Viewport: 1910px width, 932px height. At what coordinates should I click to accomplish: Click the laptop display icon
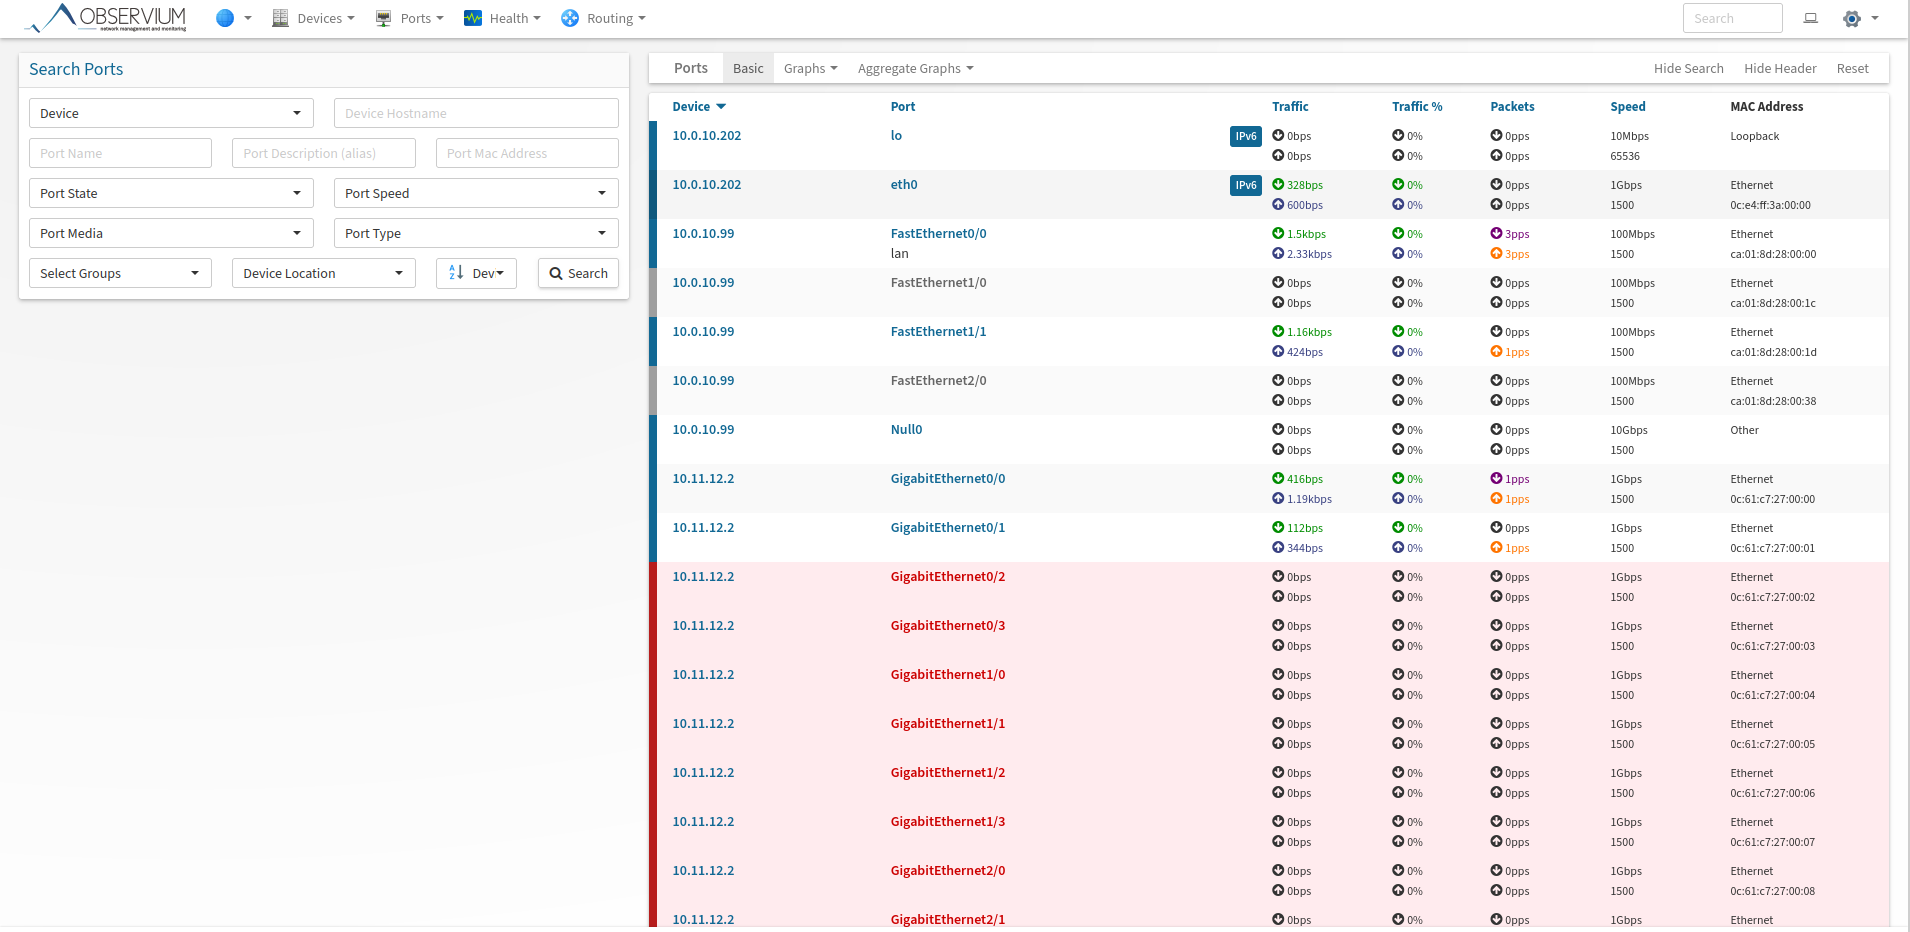click(1810, 18)
